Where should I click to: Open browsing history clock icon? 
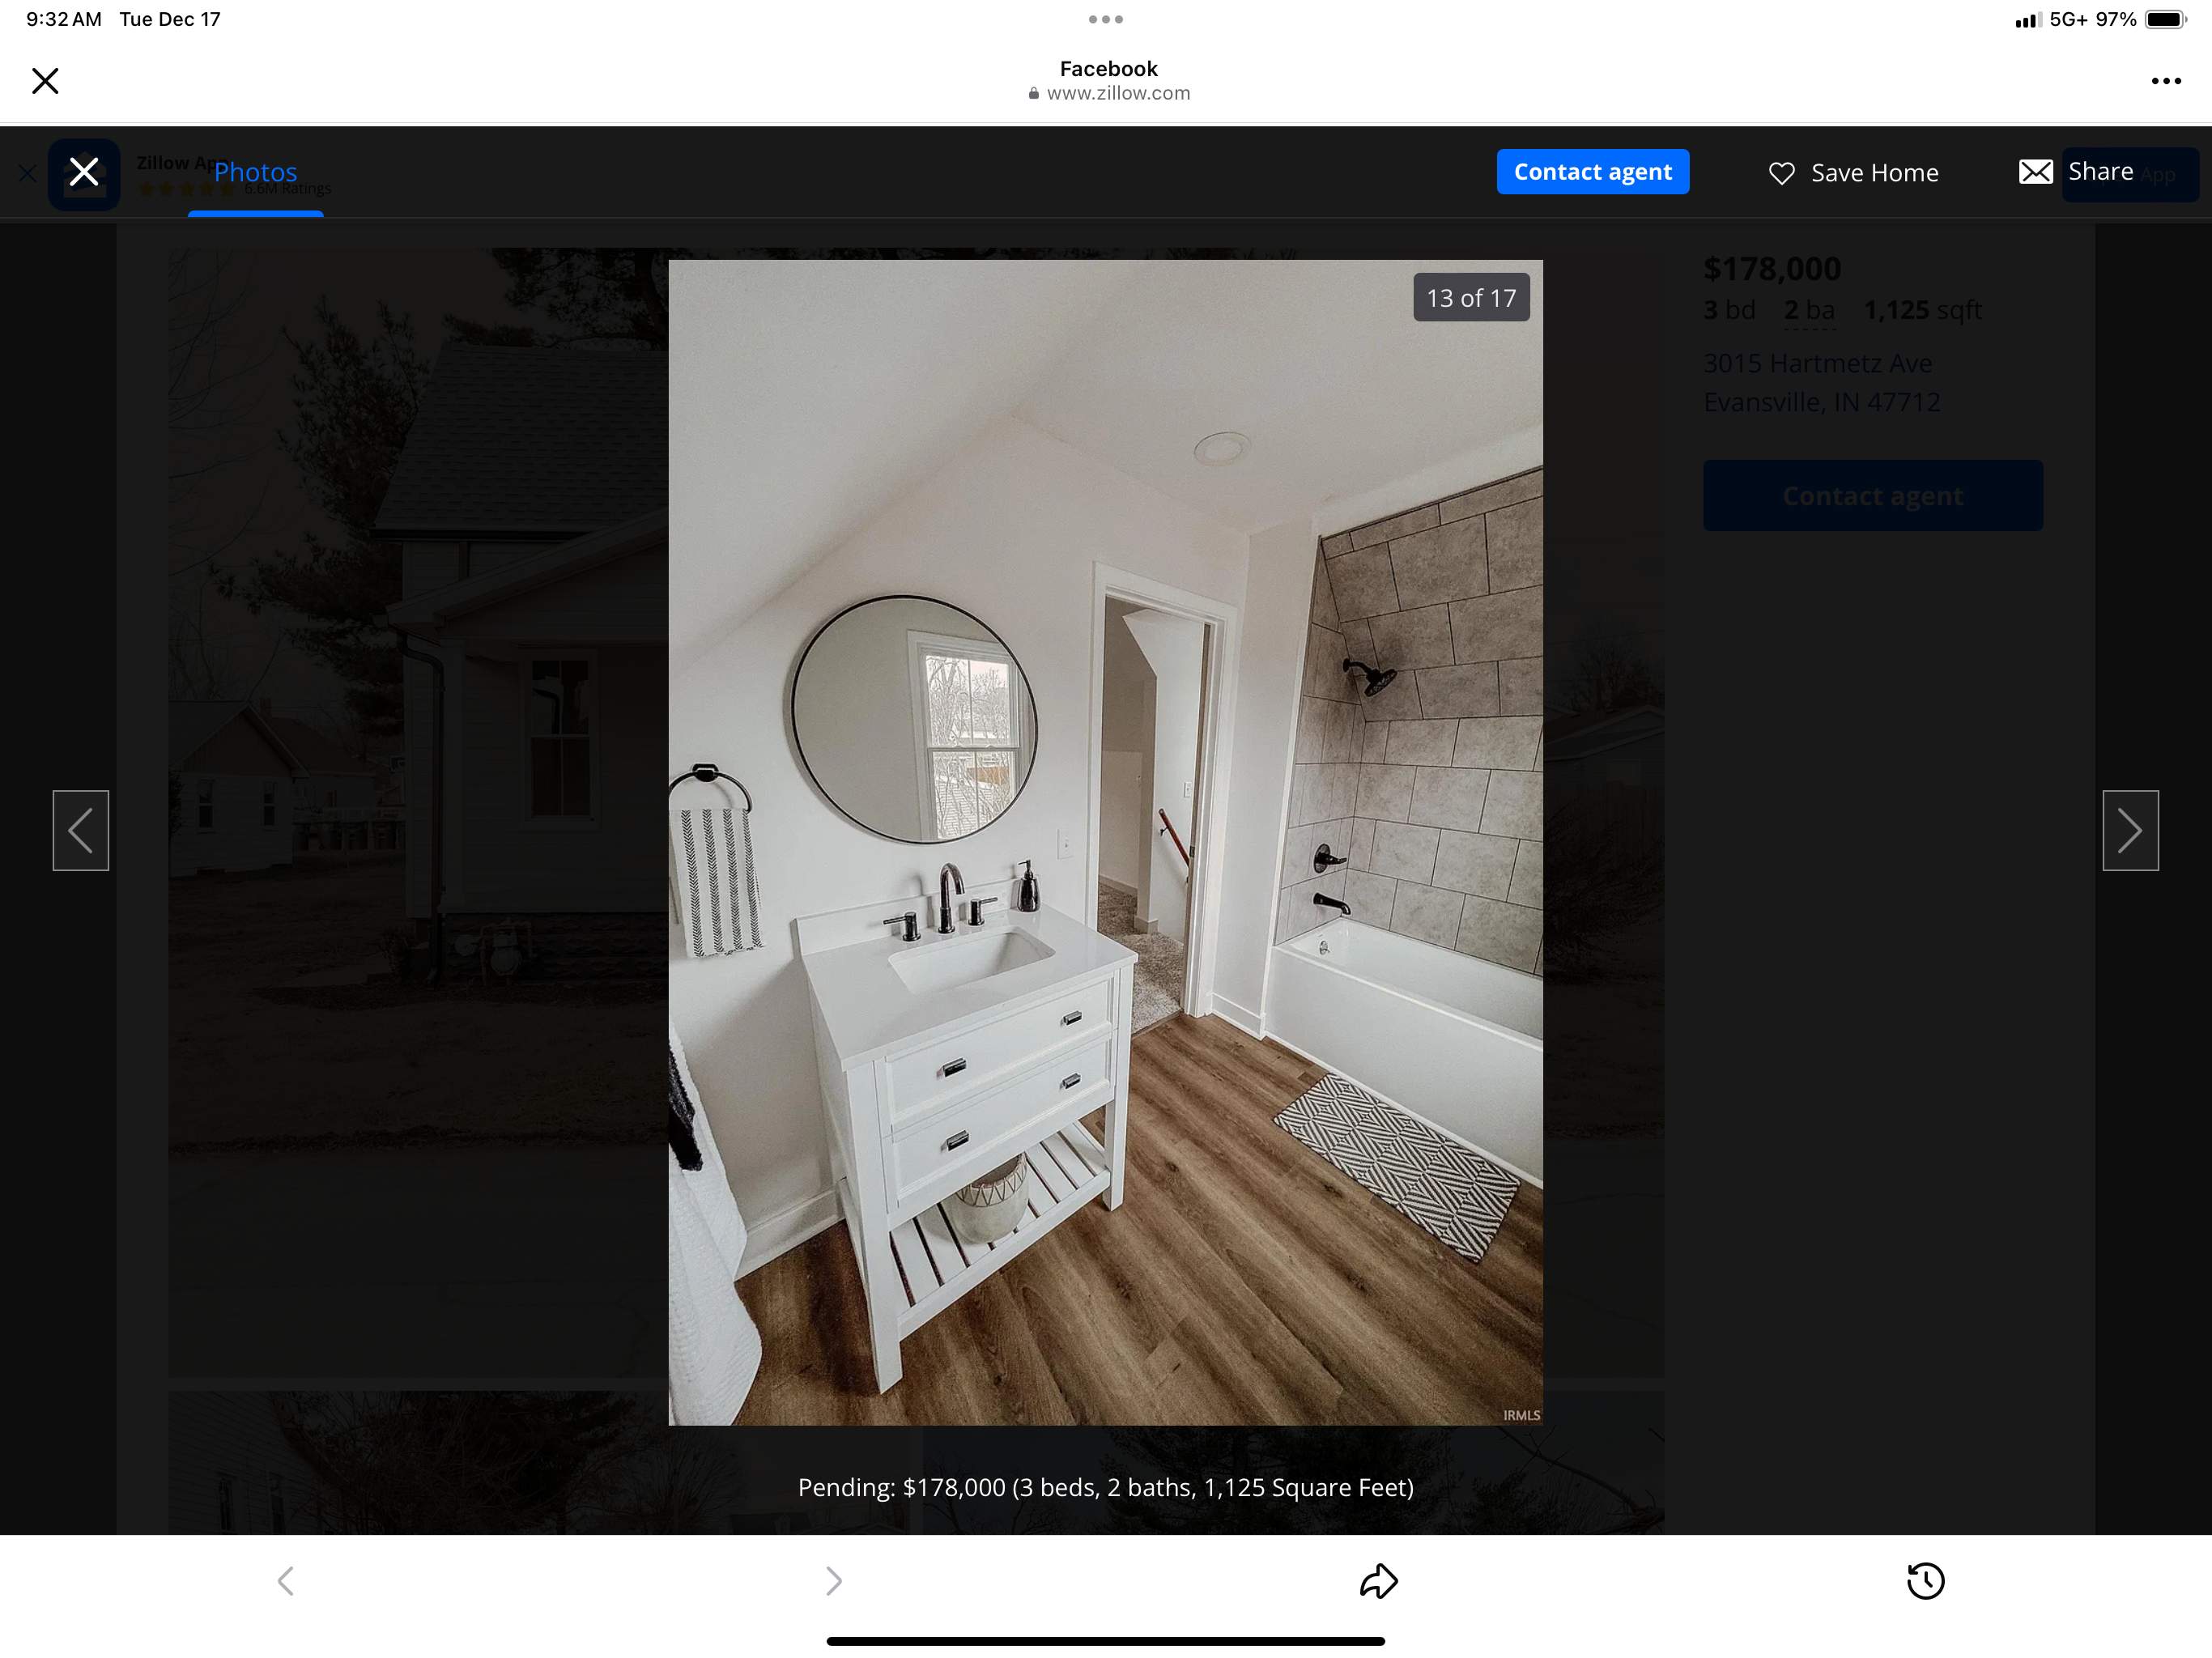tap(1925, 1581)
